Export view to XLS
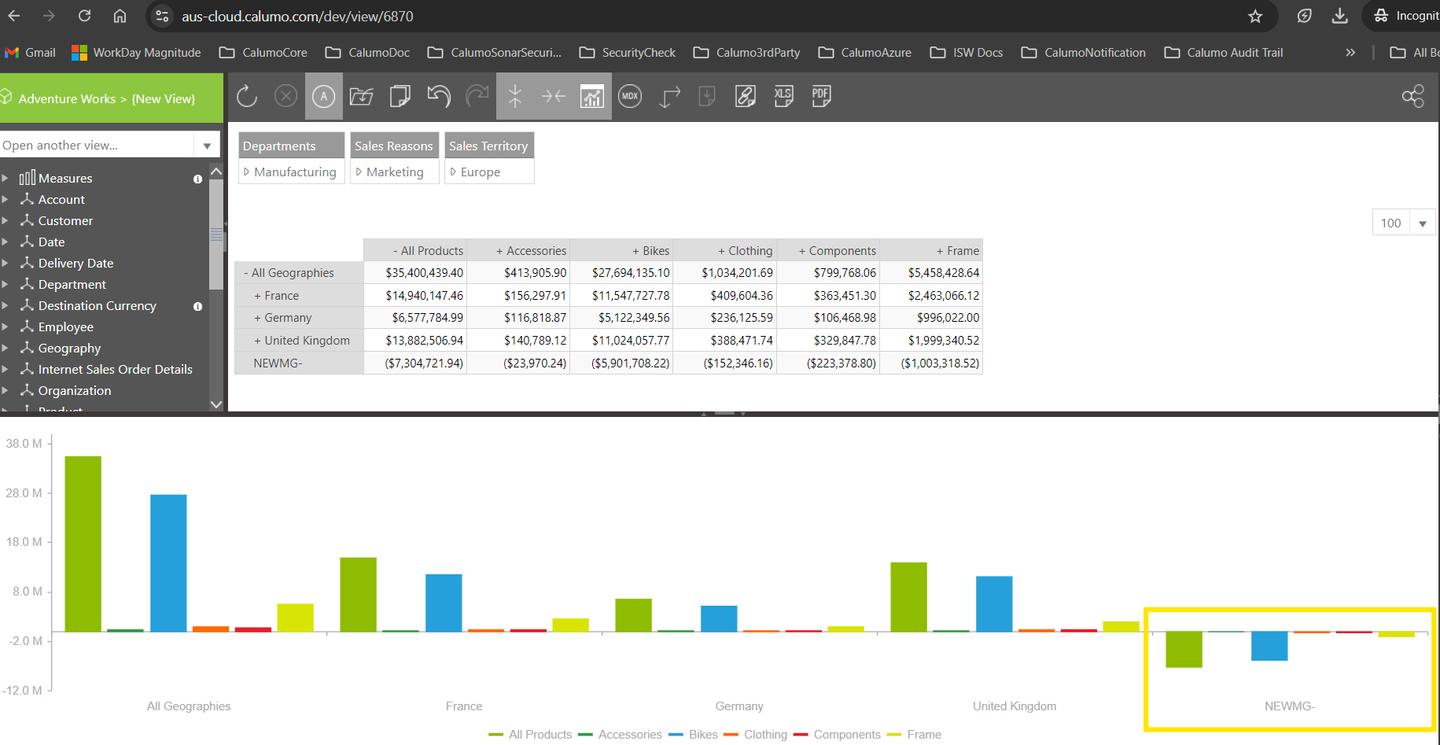Screen dimensions: 1440x745 click(783, 96)
